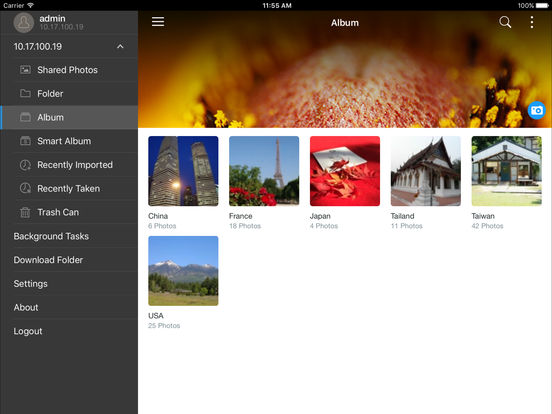Open the Settings entry
This screenshot has width=552, height=414.
(x=69, y=284)
